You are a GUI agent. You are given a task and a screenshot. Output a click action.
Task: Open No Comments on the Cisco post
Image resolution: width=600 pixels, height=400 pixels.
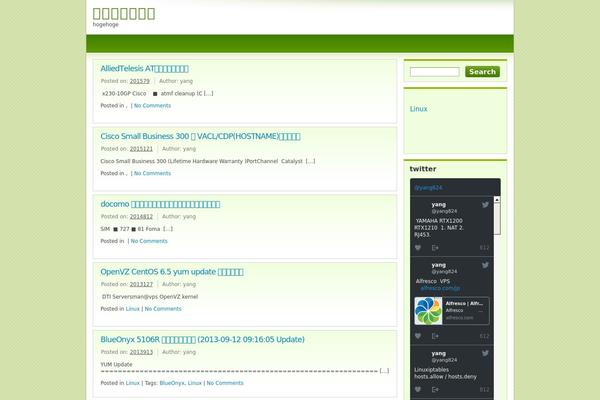152,173
